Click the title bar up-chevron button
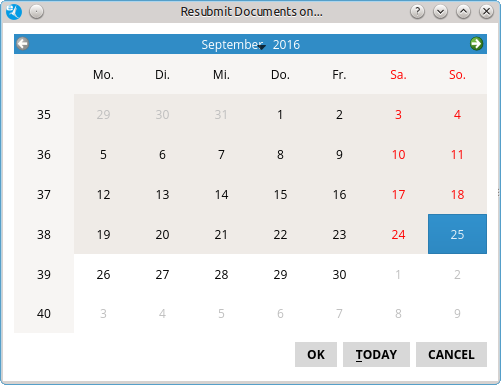 pyautogui.click(x=463, y=12)
